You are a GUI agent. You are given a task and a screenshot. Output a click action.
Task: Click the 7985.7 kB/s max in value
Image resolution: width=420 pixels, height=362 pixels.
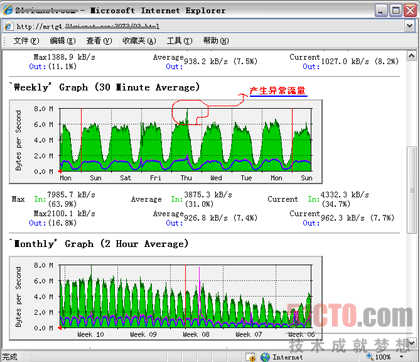(x=71, y=195)
